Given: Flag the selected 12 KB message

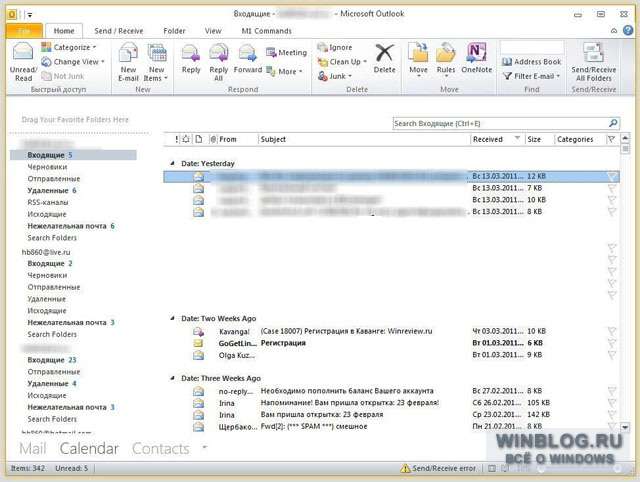Looking at the screenshot, I should click(x=611, y=176).
